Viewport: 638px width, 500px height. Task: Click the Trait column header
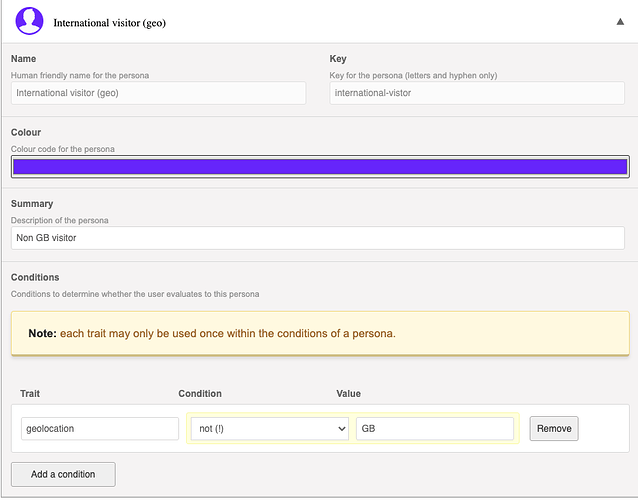[31, 393]
